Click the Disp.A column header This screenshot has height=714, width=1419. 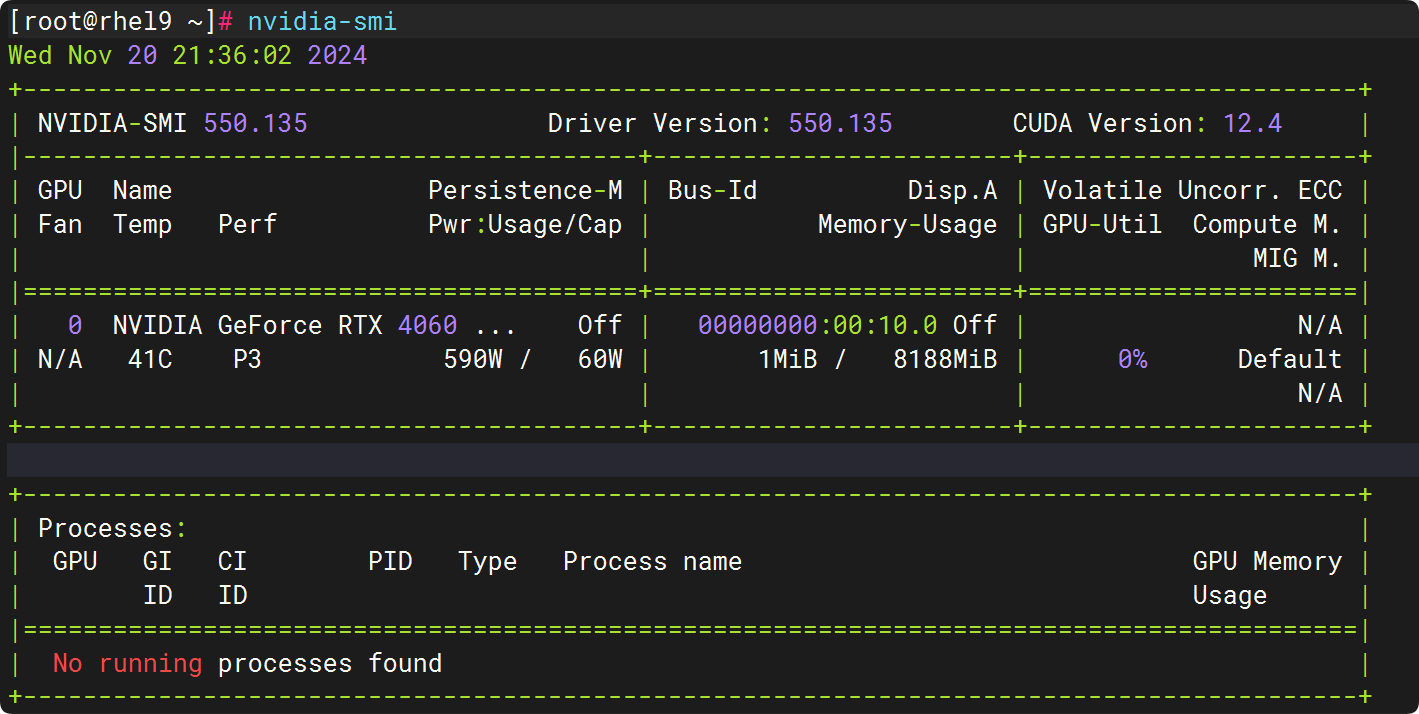coord(953,190)
